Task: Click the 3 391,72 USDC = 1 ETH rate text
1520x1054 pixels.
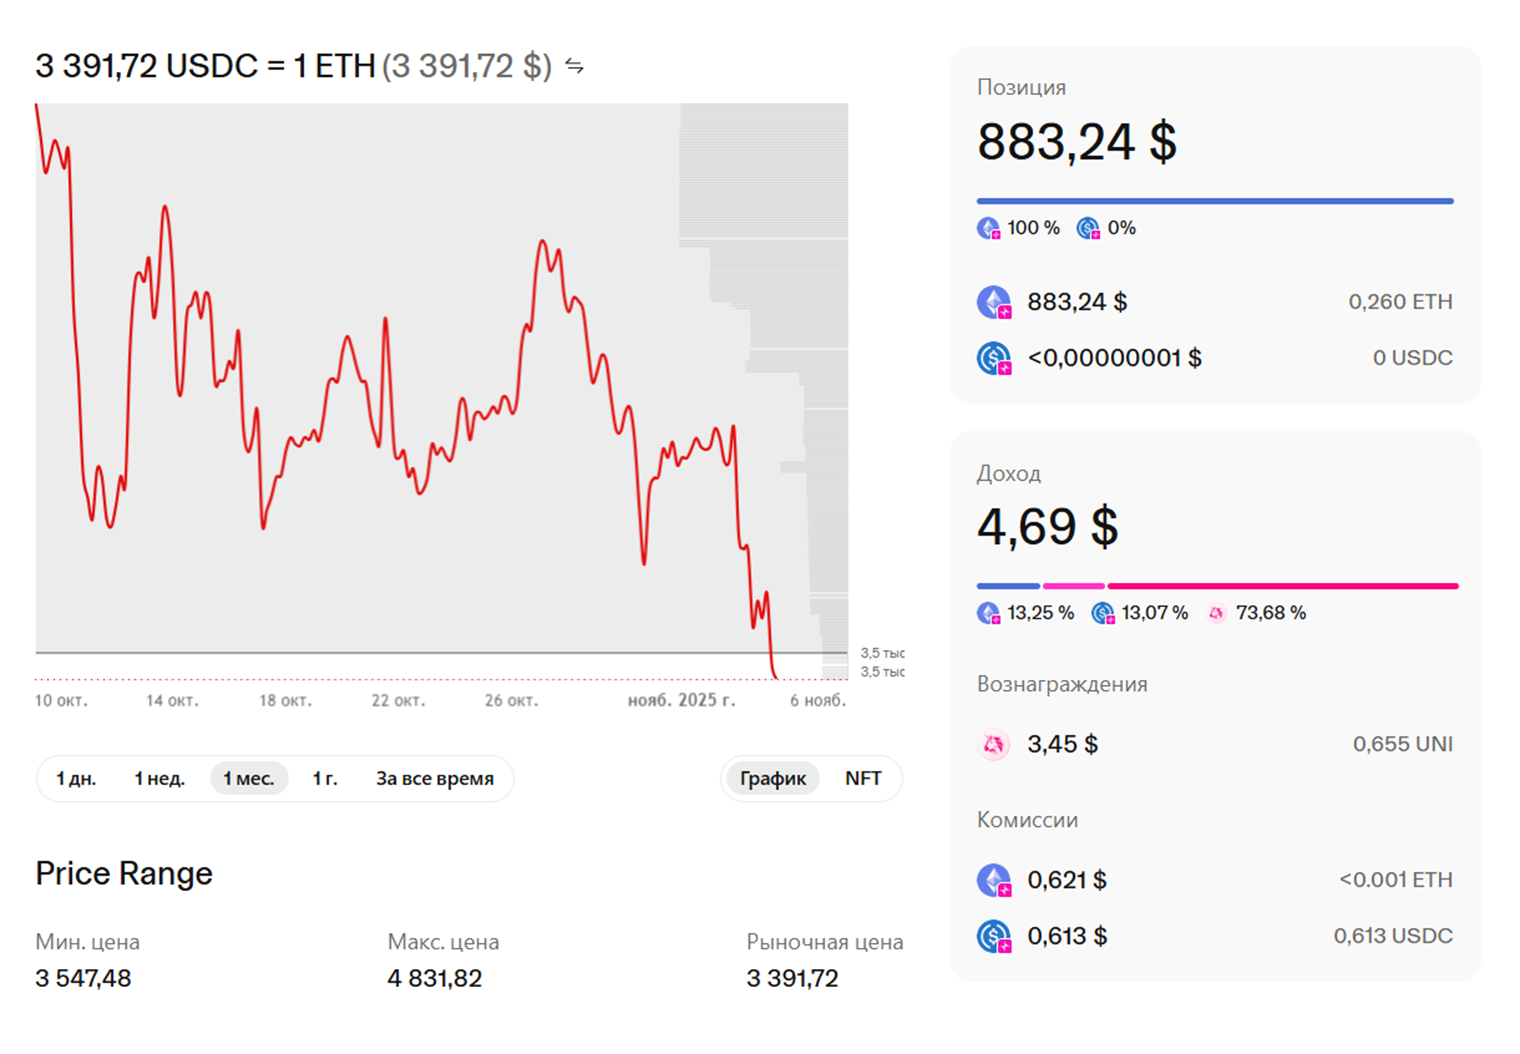Action: pos(205,66)
